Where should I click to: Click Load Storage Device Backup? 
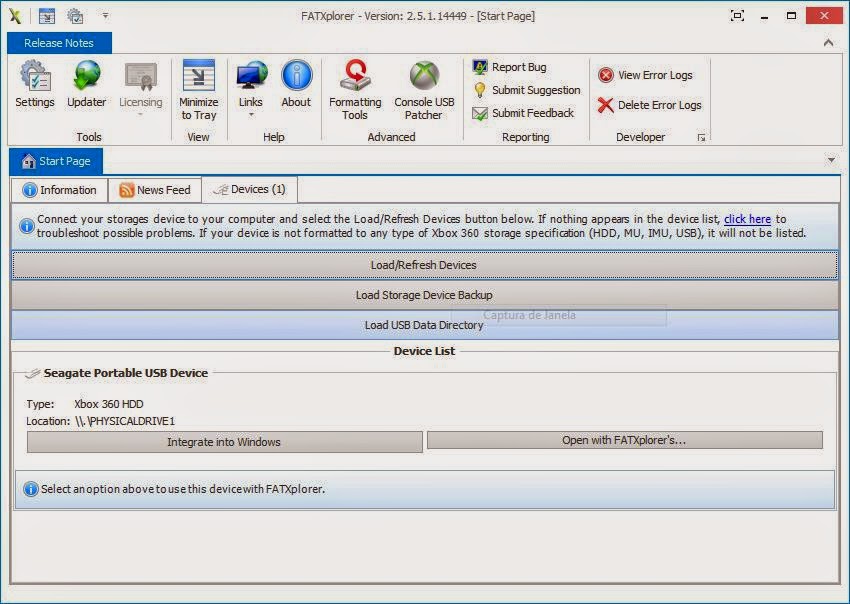tap(424, 295)
